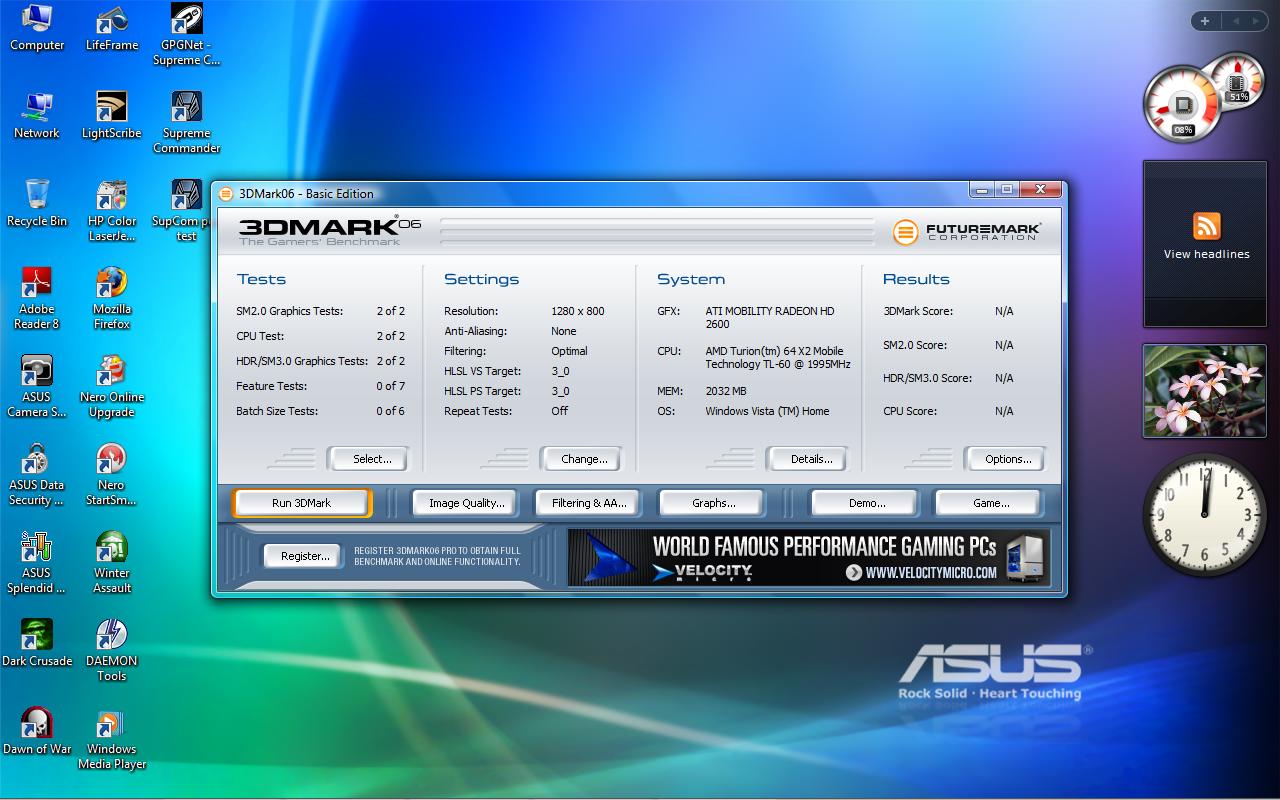
Task: Open Windows Media Player shortcut
Action: pyautogui.click(x=111, y=738)
